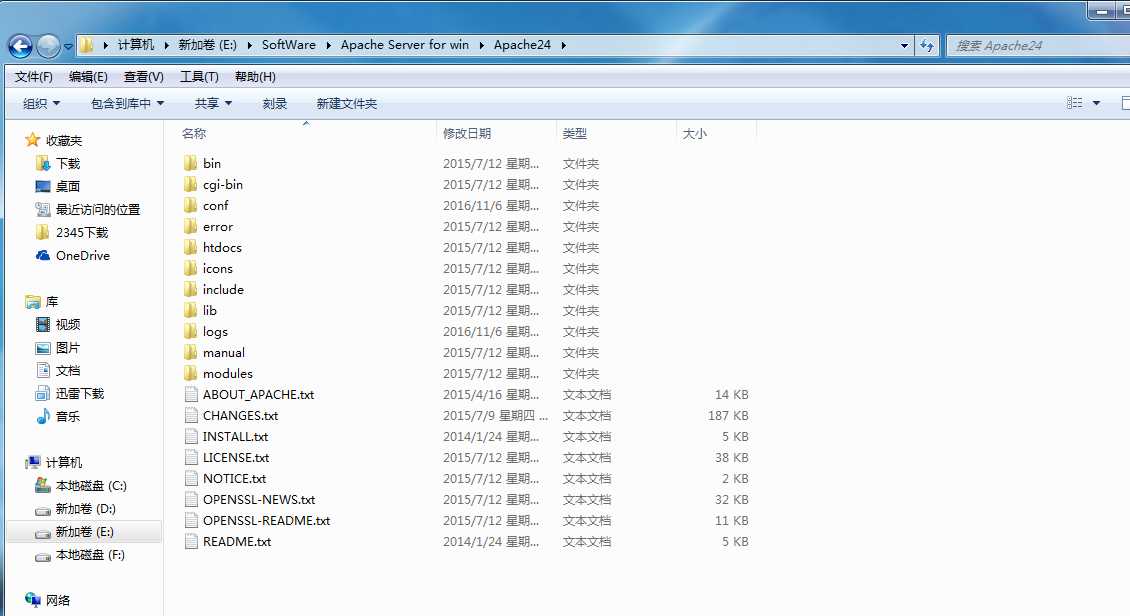Viewport: 1130px width, 616px height.
Task: Select the lib folder icon
Action: click(x=190, y=311)
